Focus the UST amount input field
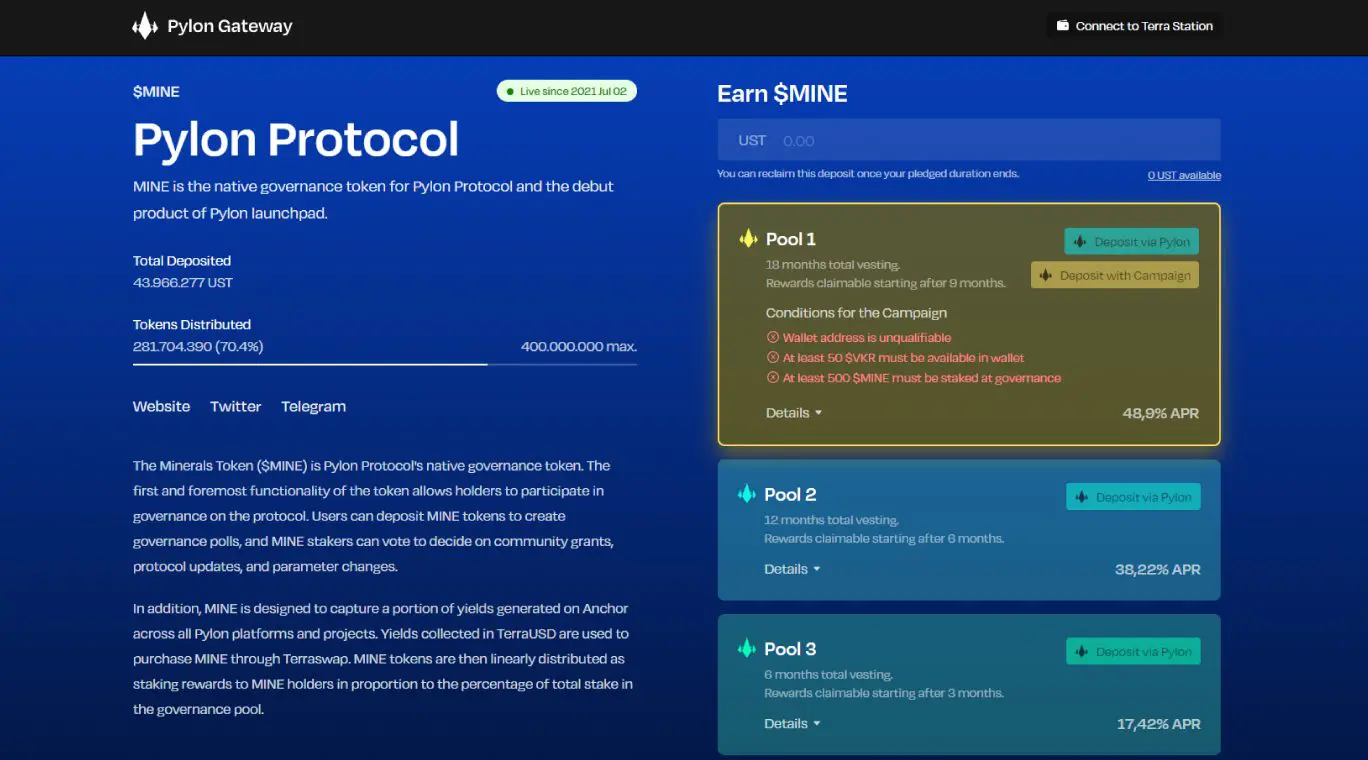 (x=969, y=141)
